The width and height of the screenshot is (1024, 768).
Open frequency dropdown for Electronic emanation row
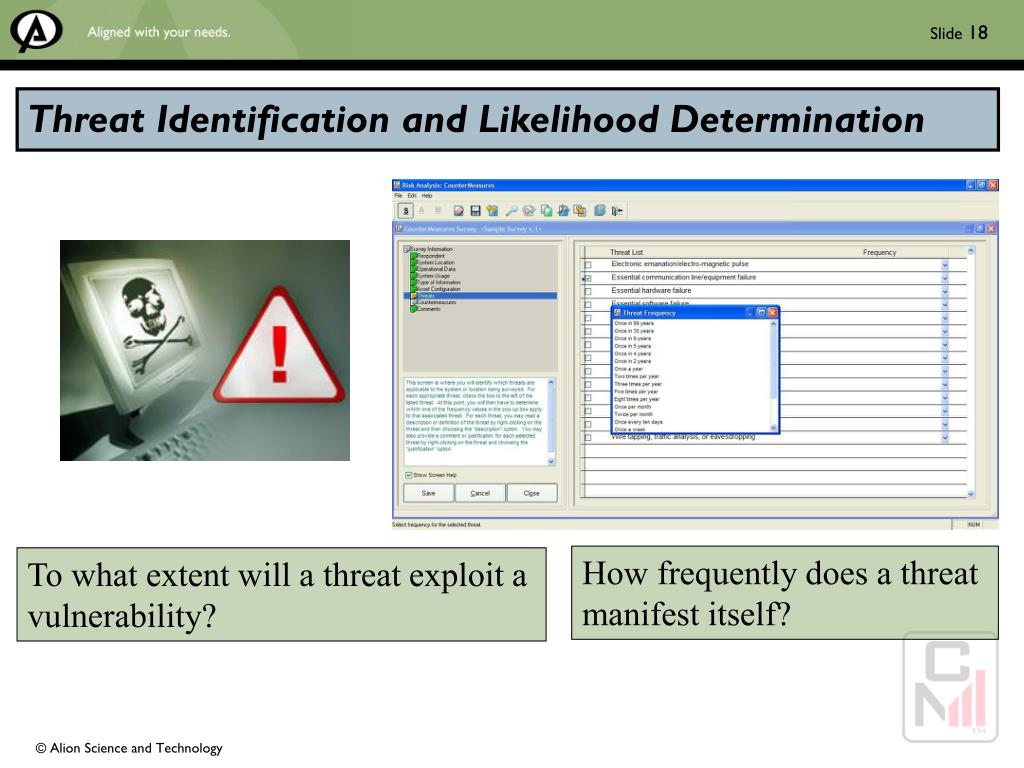[x=945, y=264]
